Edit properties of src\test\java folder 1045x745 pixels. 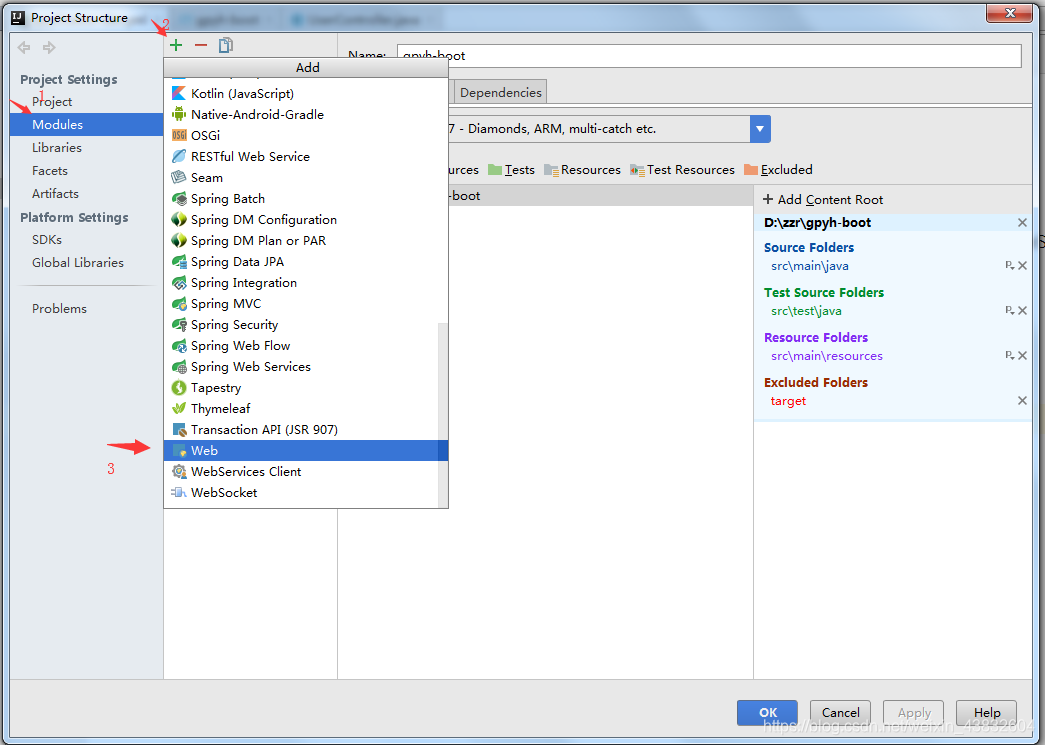coord(1010,311)
